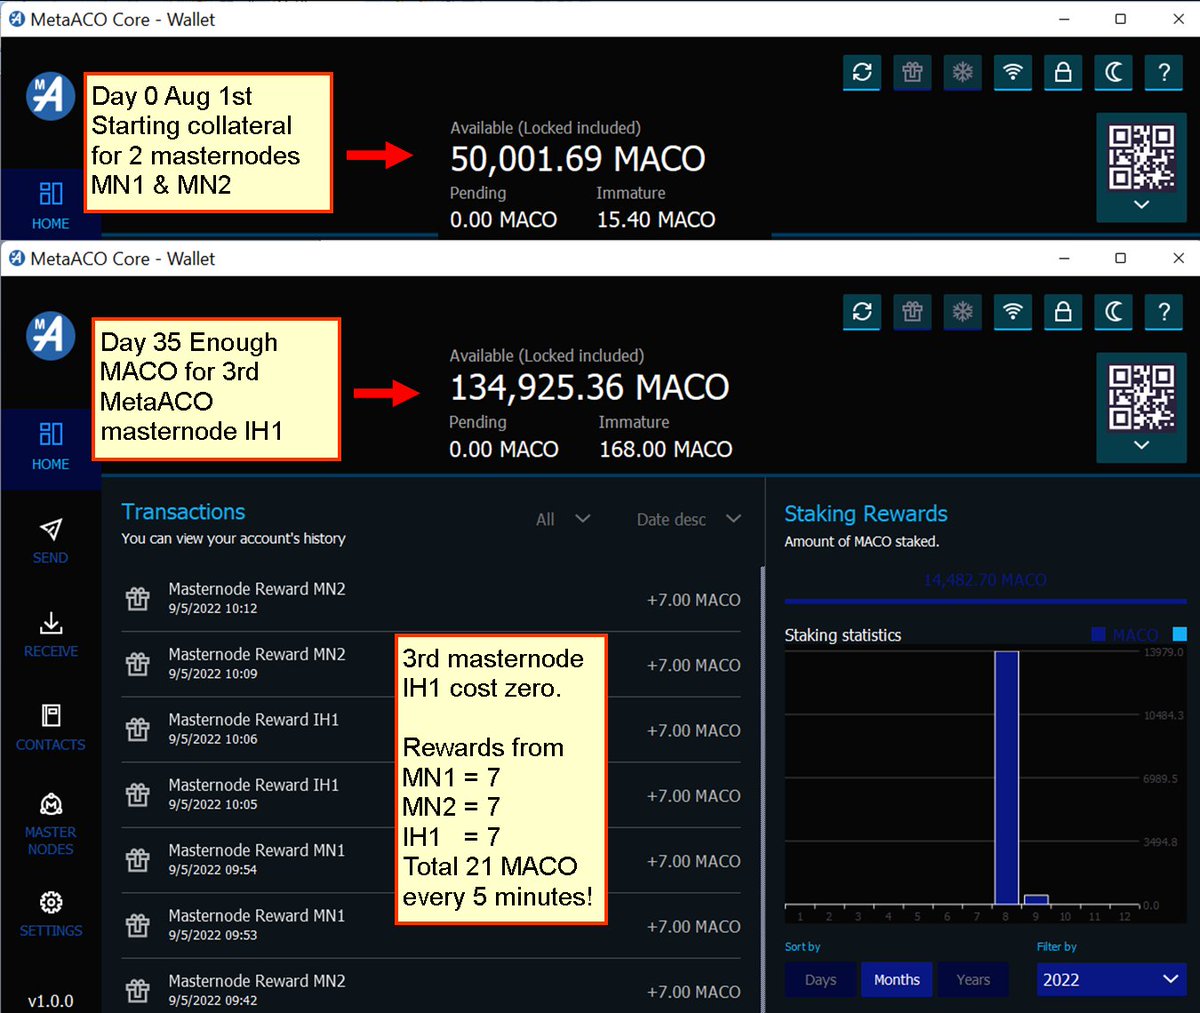Click the gift icon of MN2 reward at 10:12

pos(138,598)
